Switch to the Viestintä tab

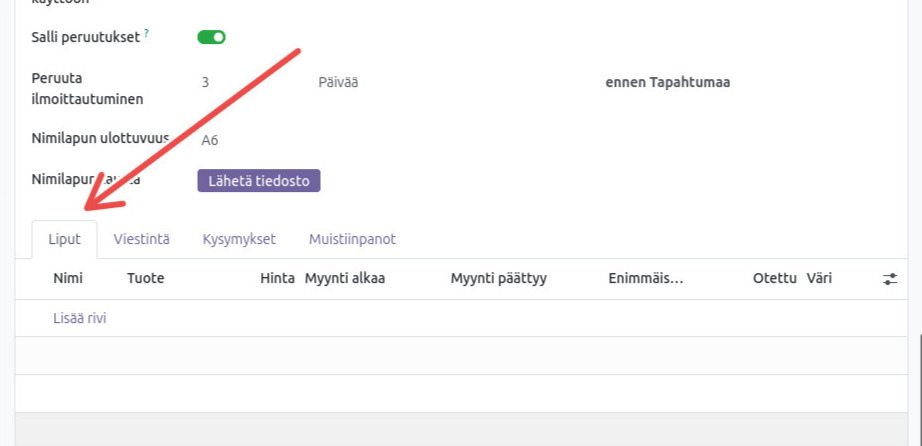pos(141,240)
